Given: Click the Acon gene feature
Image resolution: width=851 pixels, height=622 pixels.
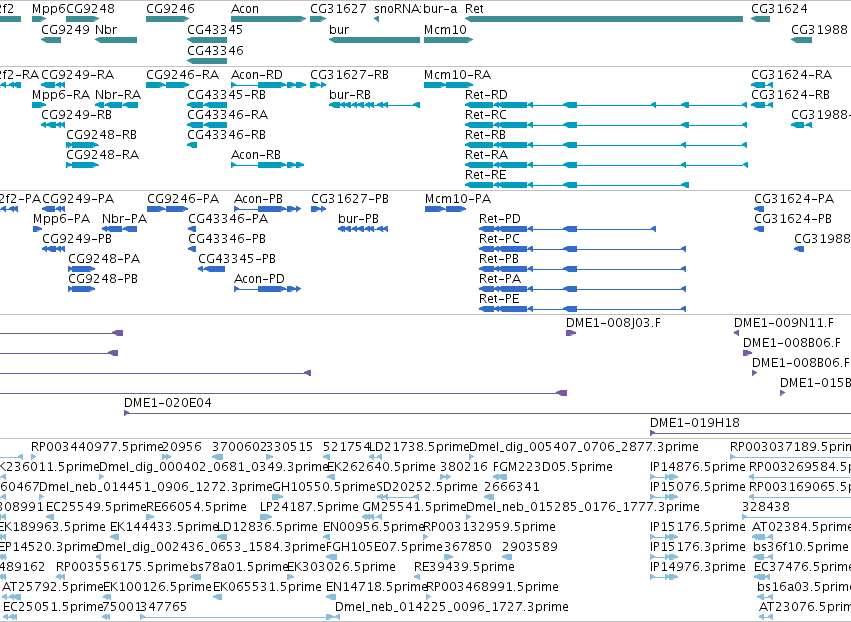Looking at the screenshot, I should tap(269, 19).
